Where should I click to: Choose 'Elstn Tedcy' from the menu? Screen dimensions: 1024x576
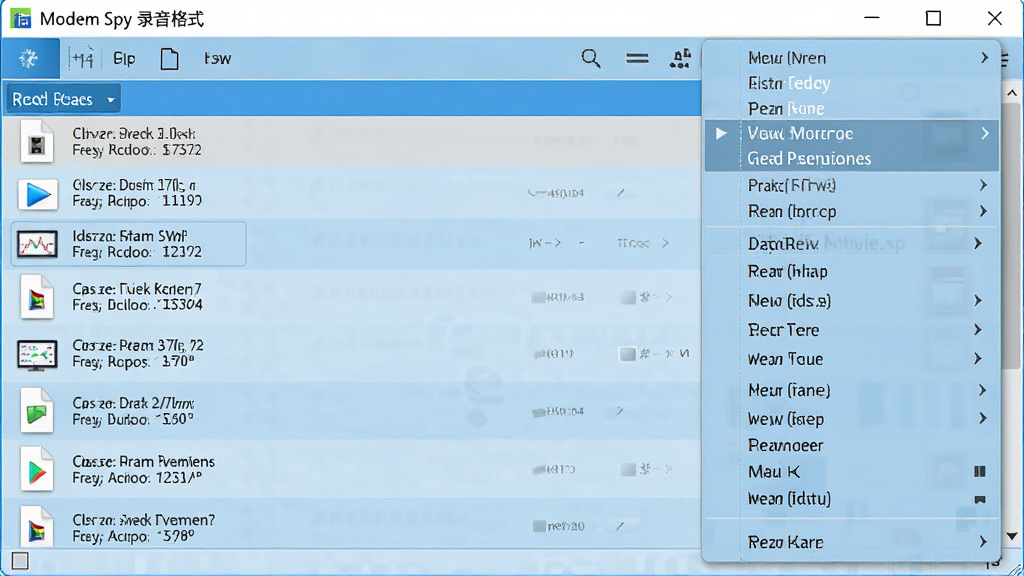789,83
